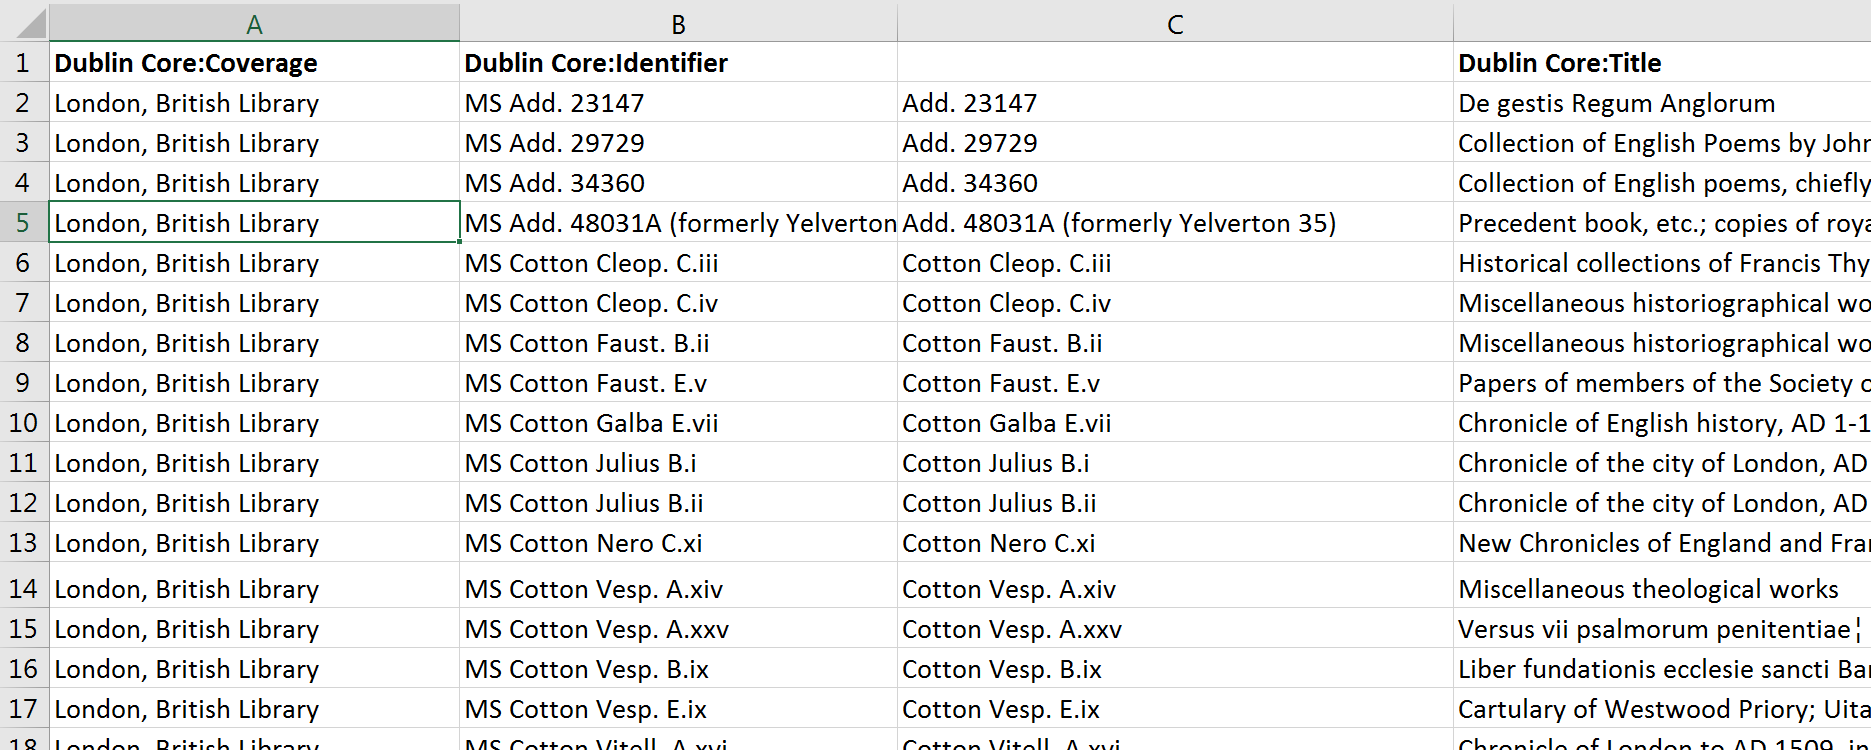Screen dimensions: 1871x750
Task: Select row 10 header
Action: 23,423
